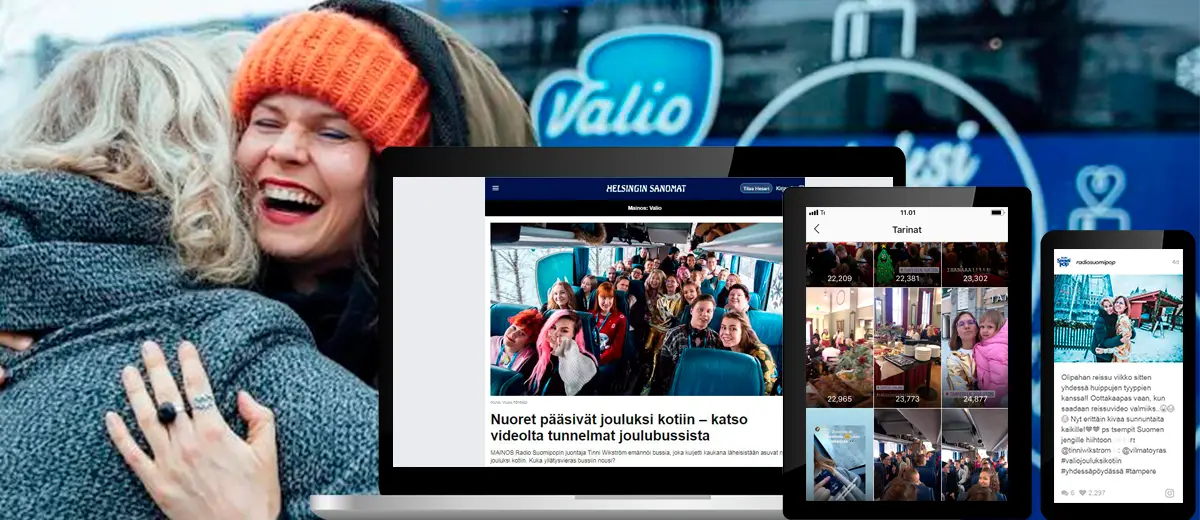The image size is (1200, 520).
Task: Tap the back arrow in Tarinat
Action: tap(816, 229)
